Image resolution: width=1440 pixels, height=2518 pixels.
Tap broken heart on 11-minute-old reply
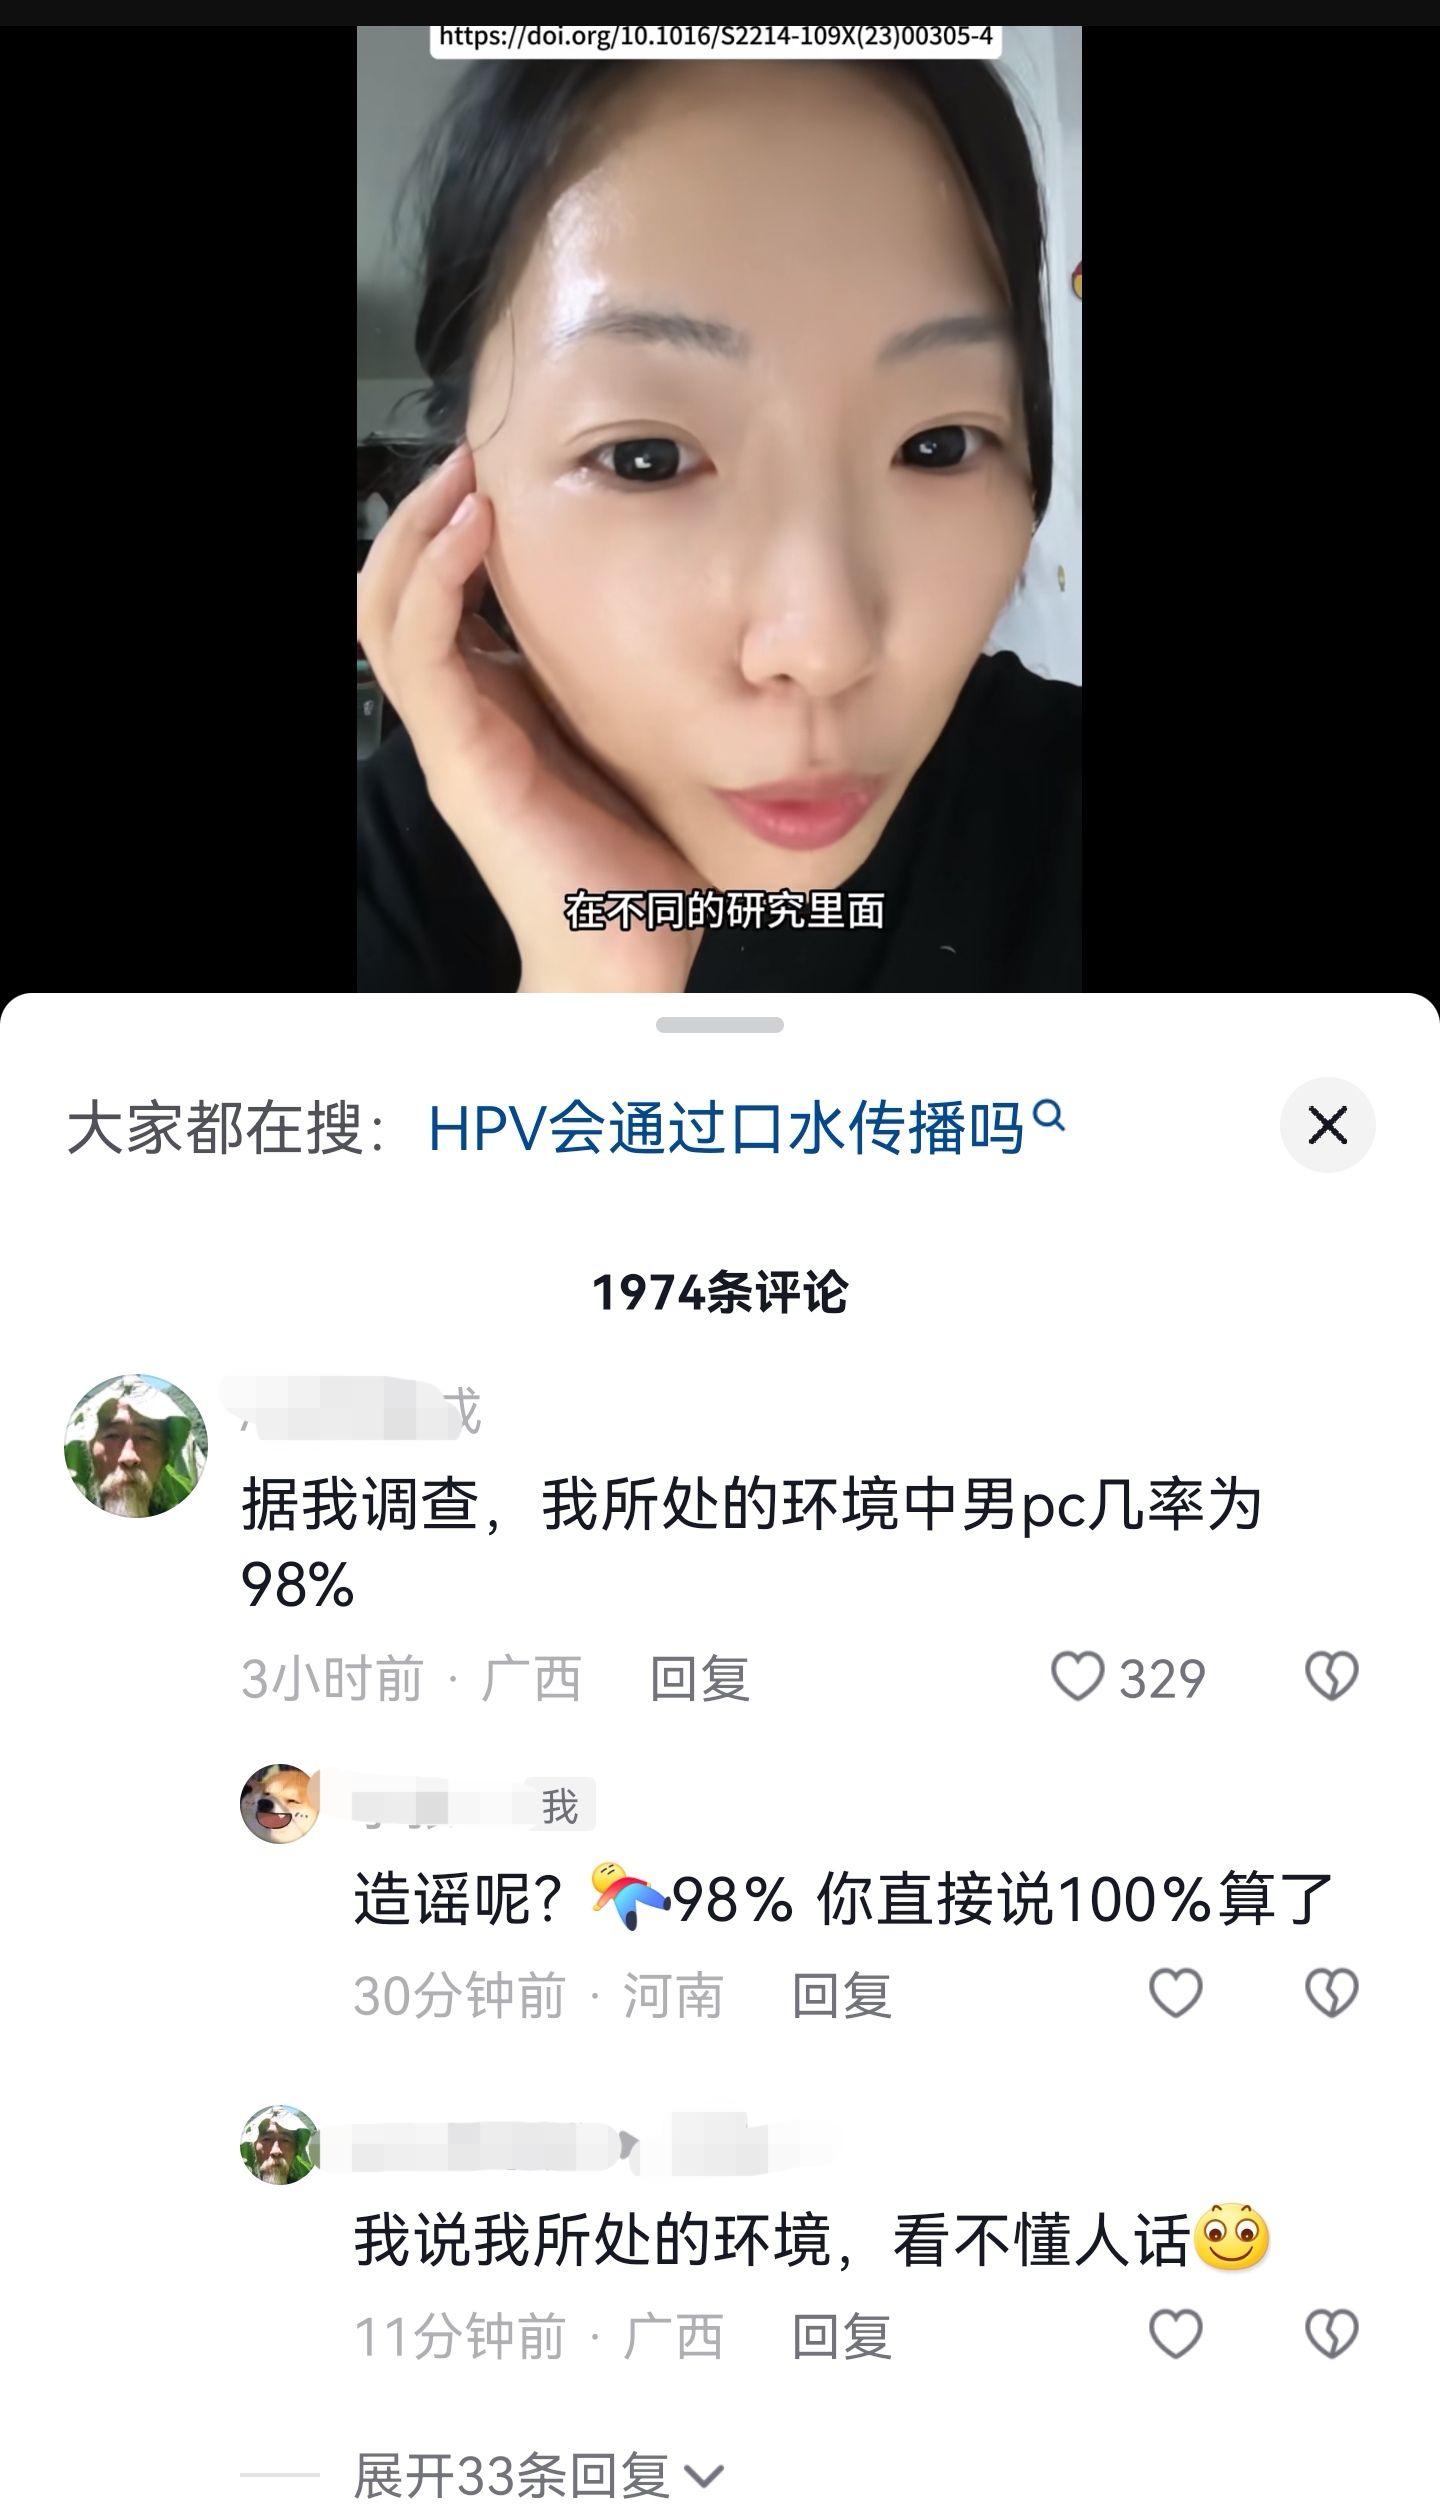(1331, 2335)
